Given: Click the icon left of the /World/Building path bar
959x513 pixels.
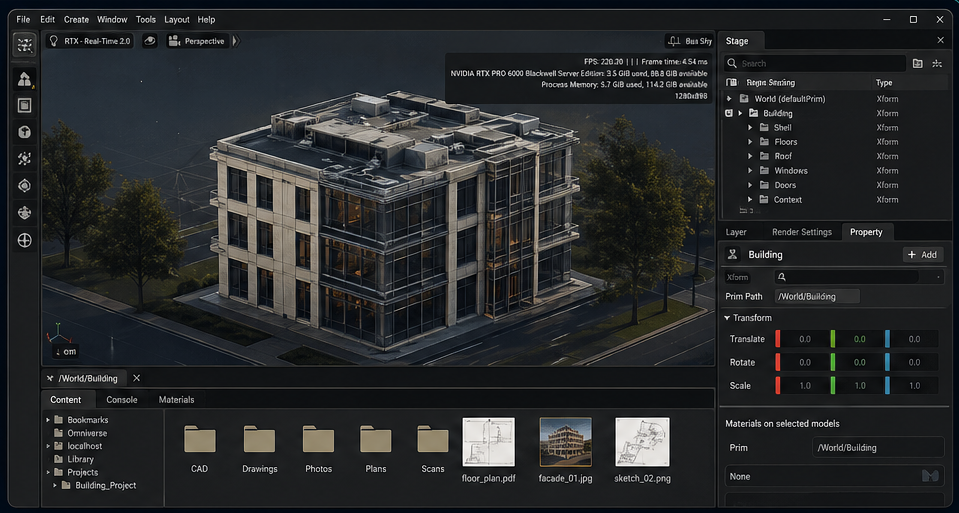Looking at the screenshot, I should point(50,378).
